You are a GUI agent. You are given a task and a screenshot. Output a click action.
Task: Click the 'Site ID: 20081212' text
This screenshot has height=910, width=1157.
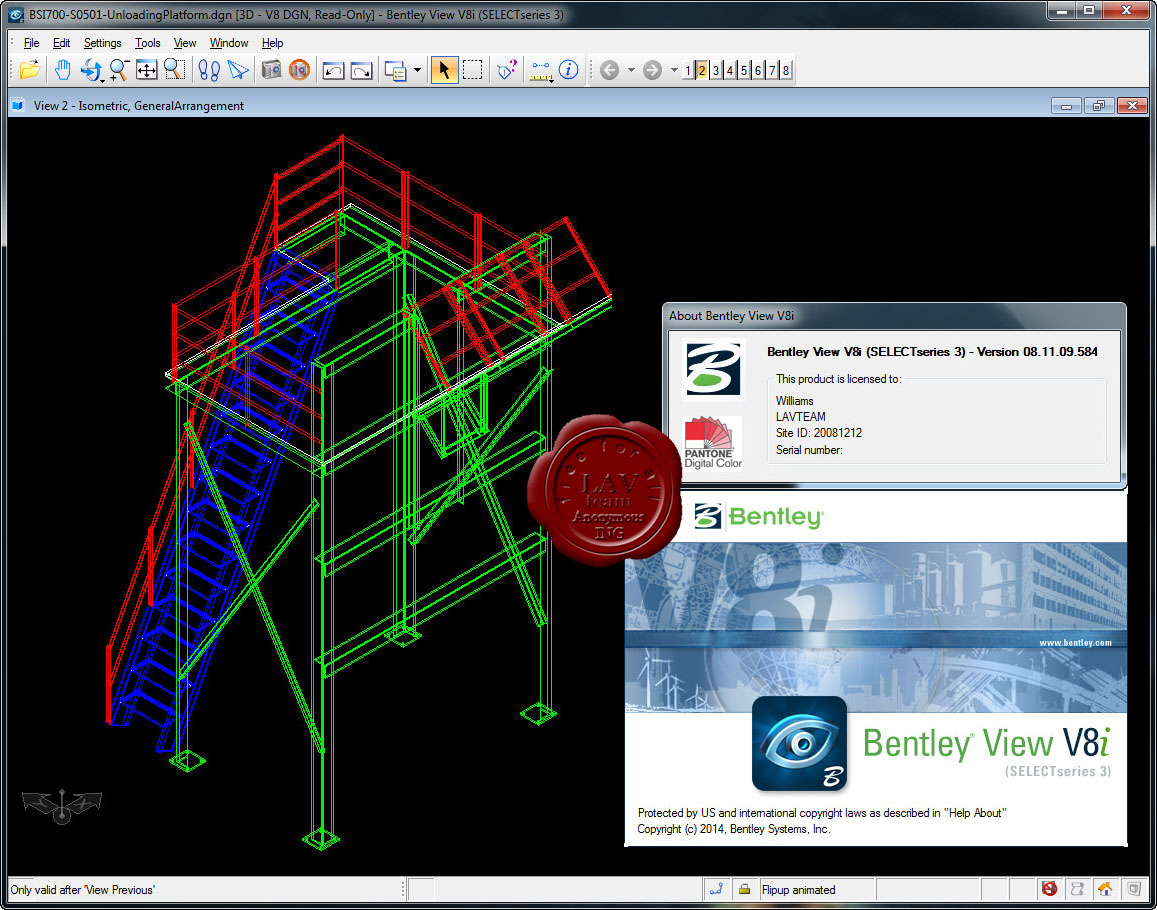tap(818, 433)
